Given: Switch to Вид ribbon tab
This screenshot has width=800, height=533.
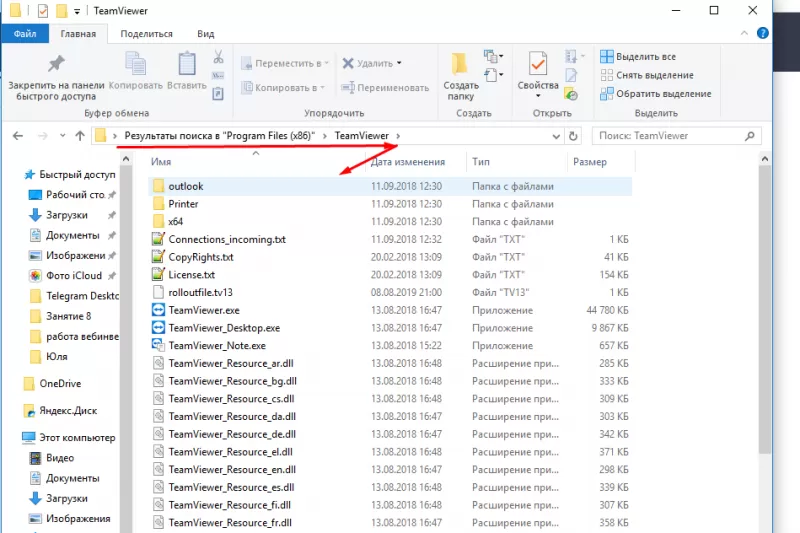Looking at the screenshot, I should (206, 34).
